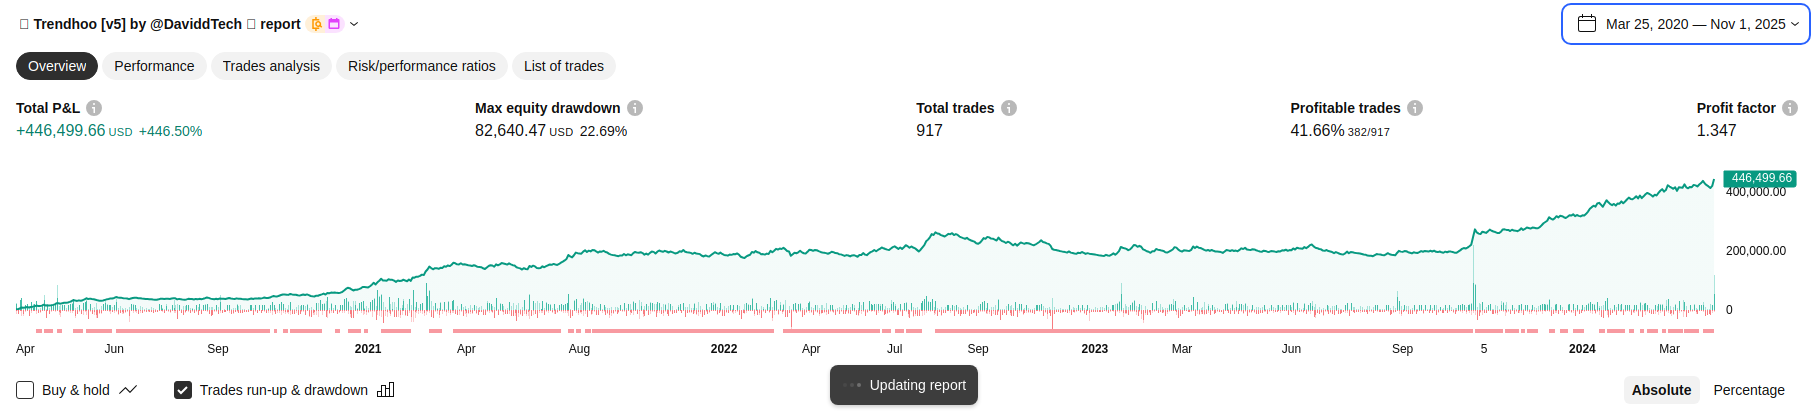
Task: Open the List of trades tab
Action: 564,66
